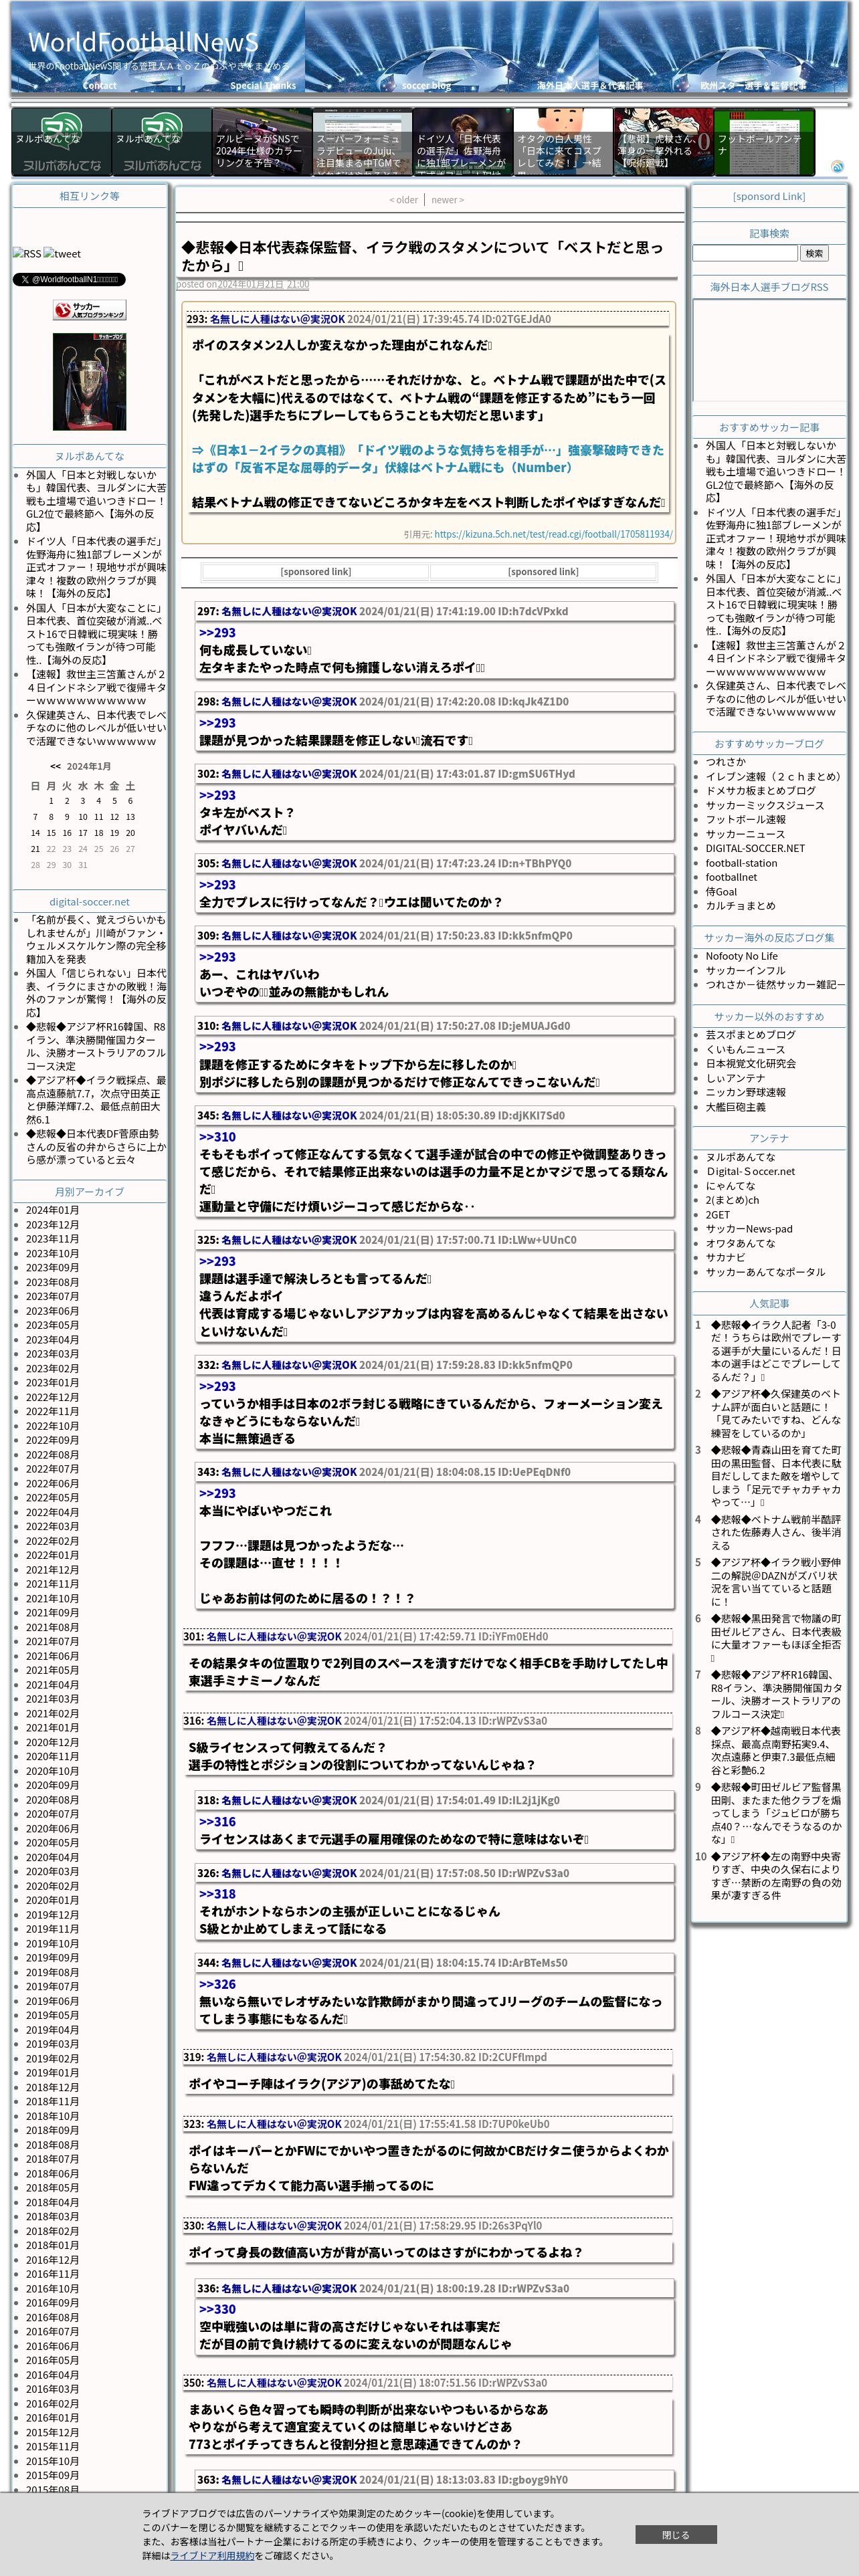The image size is (859, 2576).
Task: Open つれさか in recommended soccer blogs
Action: (x=726, y=762)
